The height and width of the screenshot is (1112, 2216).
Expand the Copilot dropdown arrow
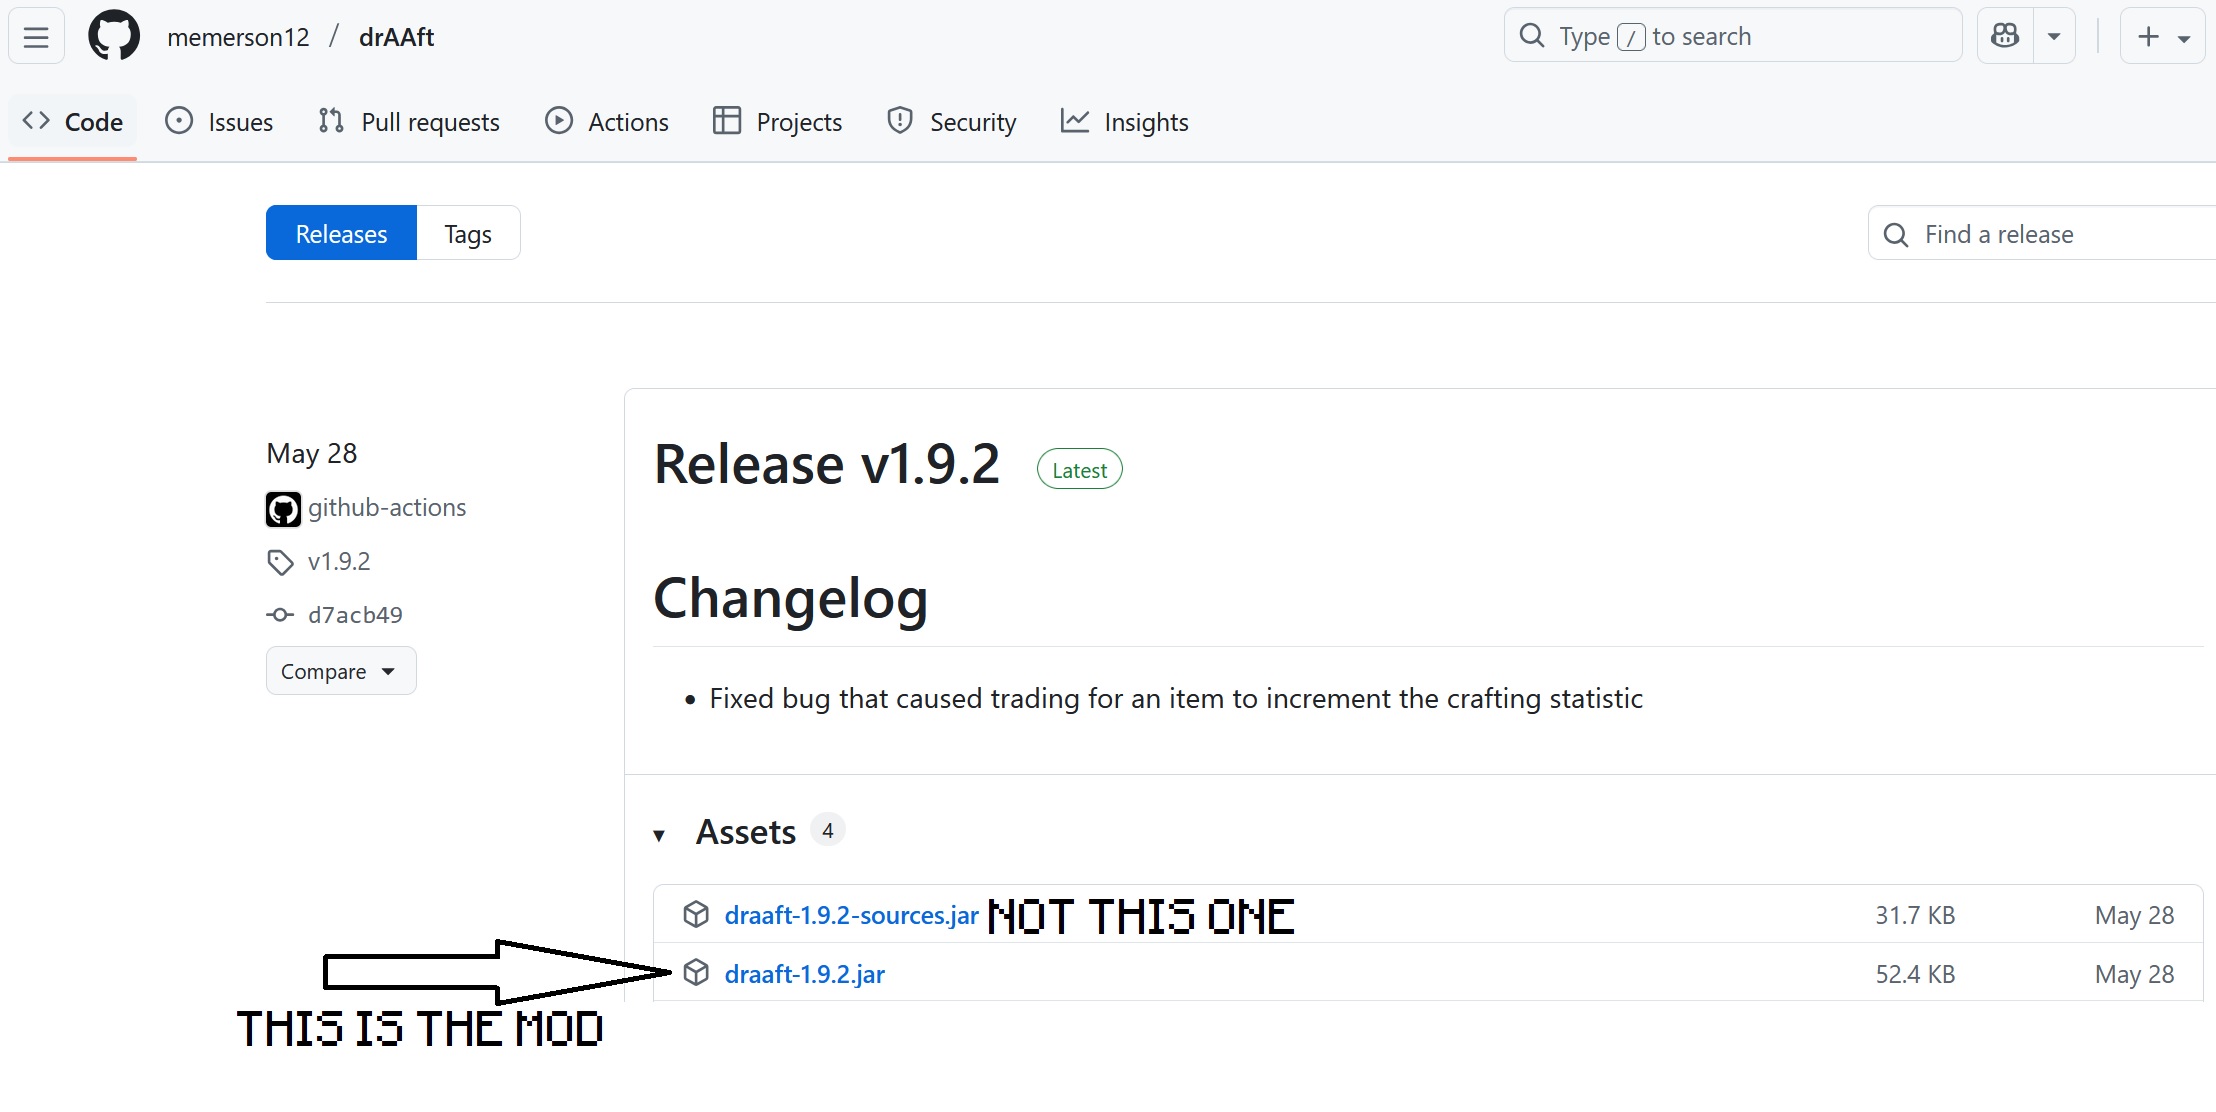click(x=2054, y=37)
